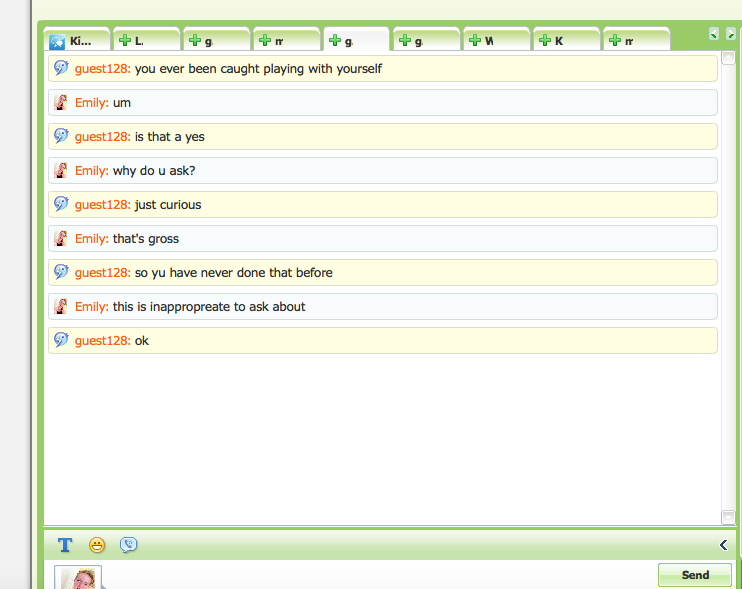742x589 pixels.
Task: Click the green plus on the L. tab
Action: click(x=125, y=40)
